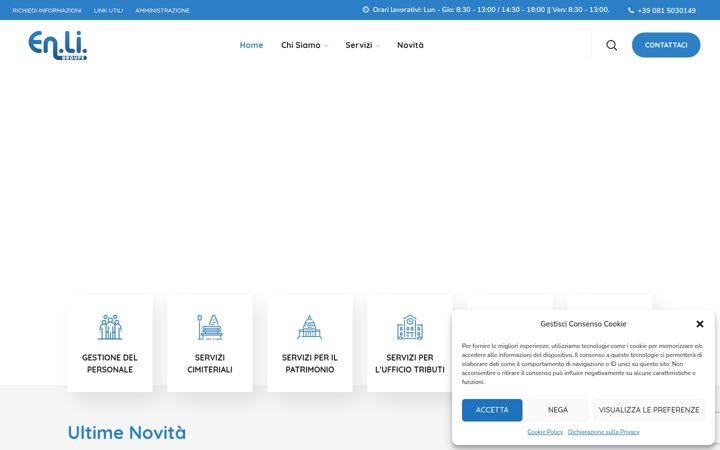Open the Servizi menu
The height and width of the screenshot is (450, 720).
pos(359,45)
